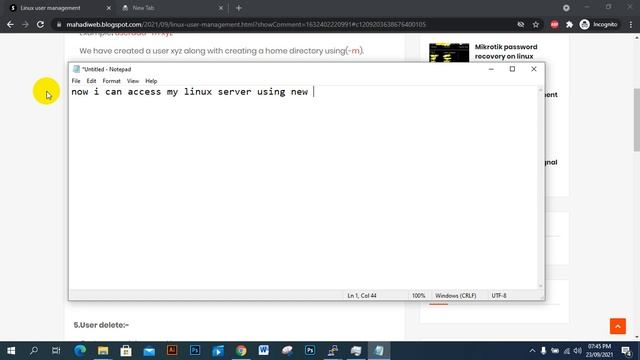This screenshot has height=360, width=640.
Task: Maximize the Notepad window
Action: point(512,69)
